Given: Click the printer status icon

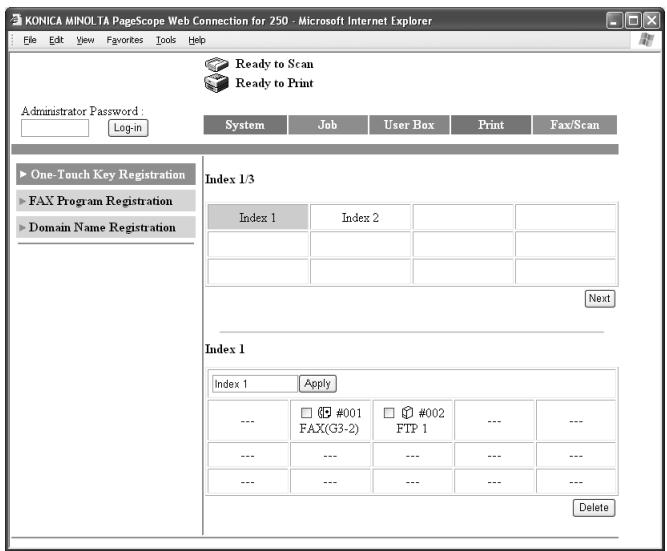Looking at the screenshot, I should point(217,83).
